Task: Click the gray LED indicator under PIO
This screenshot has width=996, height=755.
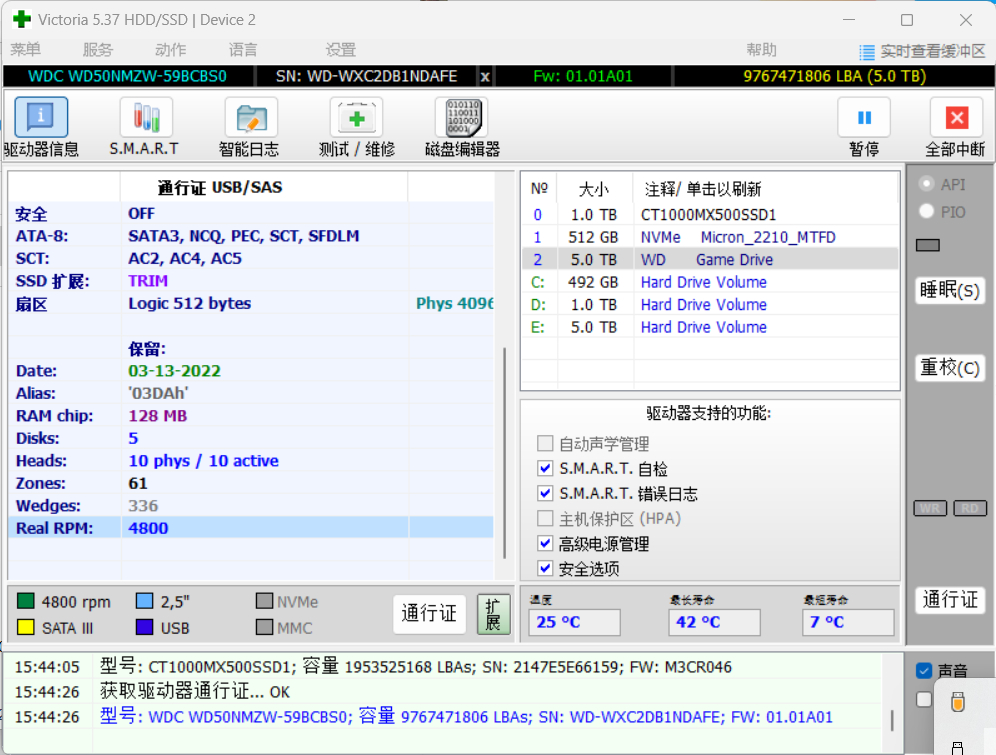Action: coord(928,245)
